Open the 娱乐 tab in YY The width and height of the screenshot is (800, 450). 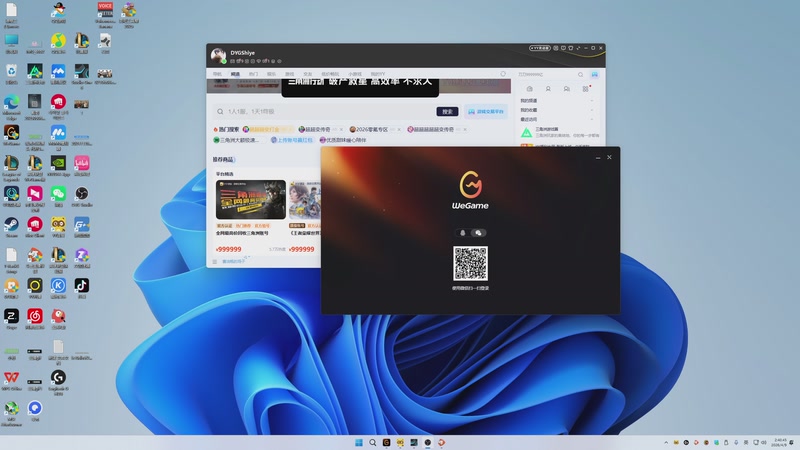click(x=271, y=74)
